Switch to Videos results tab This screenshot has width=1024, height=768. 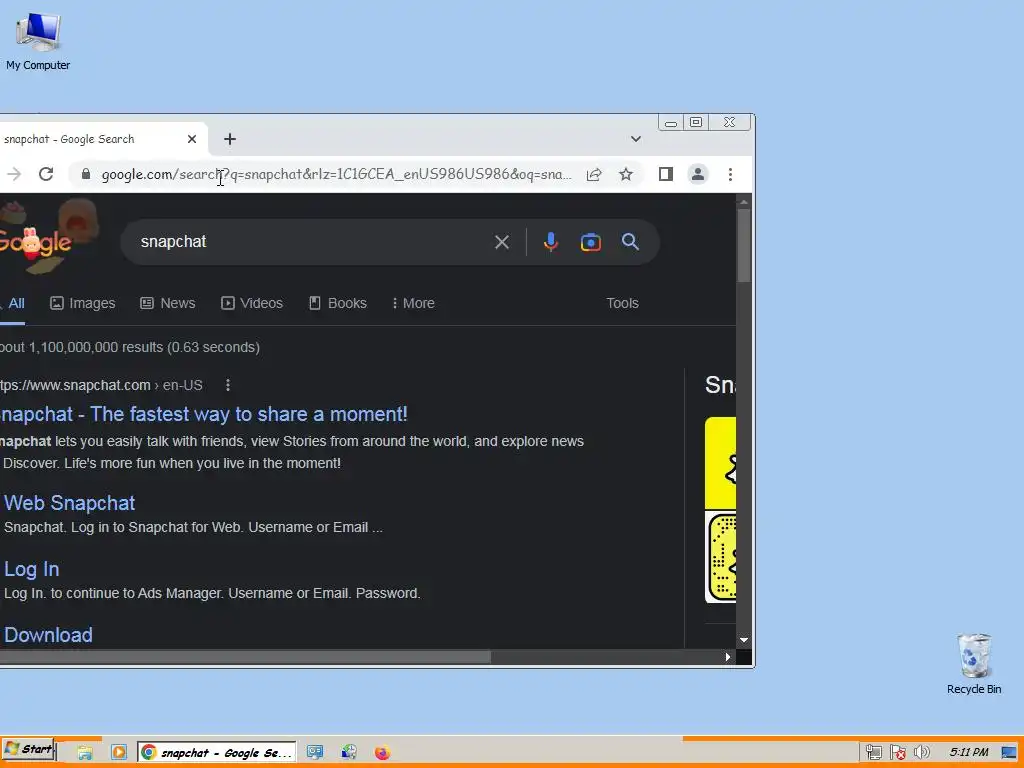(x=252, y=303)
